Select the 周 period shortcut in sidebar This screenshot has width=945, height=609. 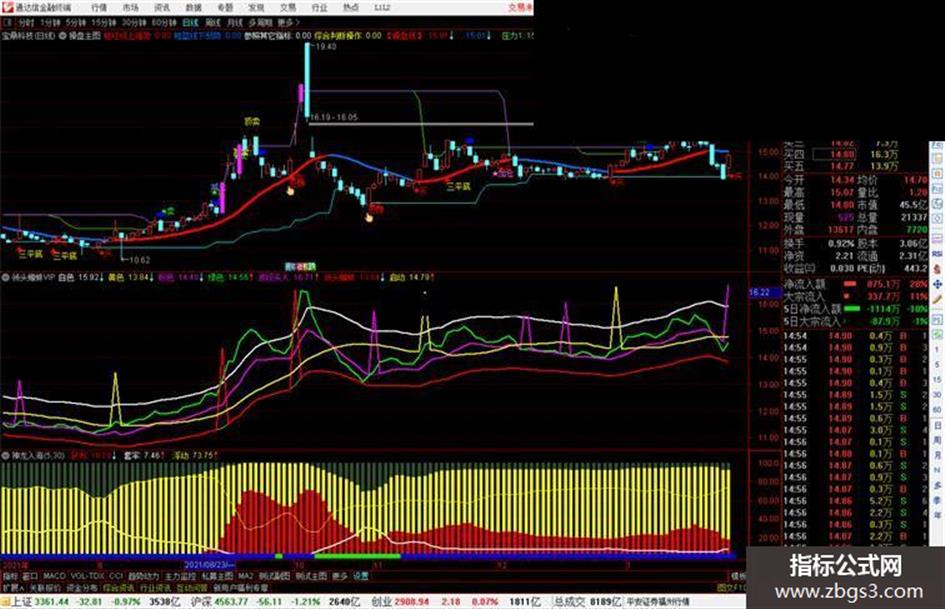(x=937, y=441)
